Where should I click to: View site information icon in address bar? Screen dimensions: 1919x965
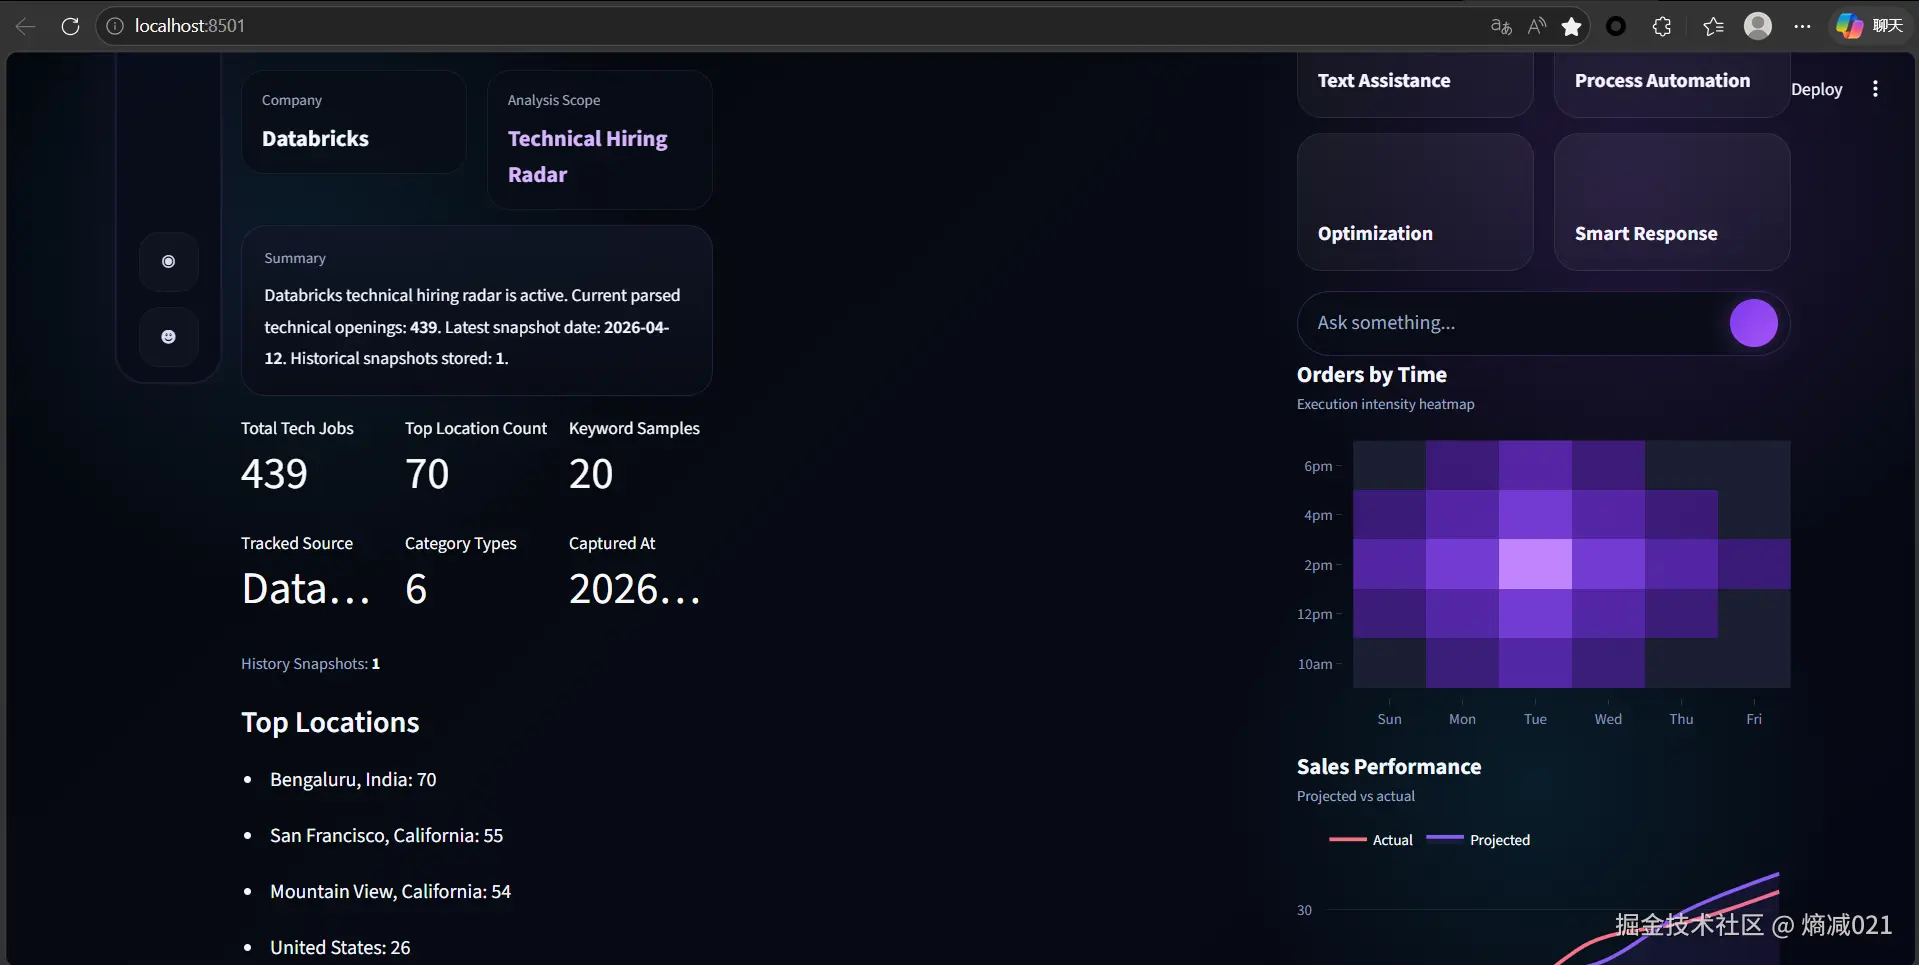pyautogui.click(x=115, y=26)
